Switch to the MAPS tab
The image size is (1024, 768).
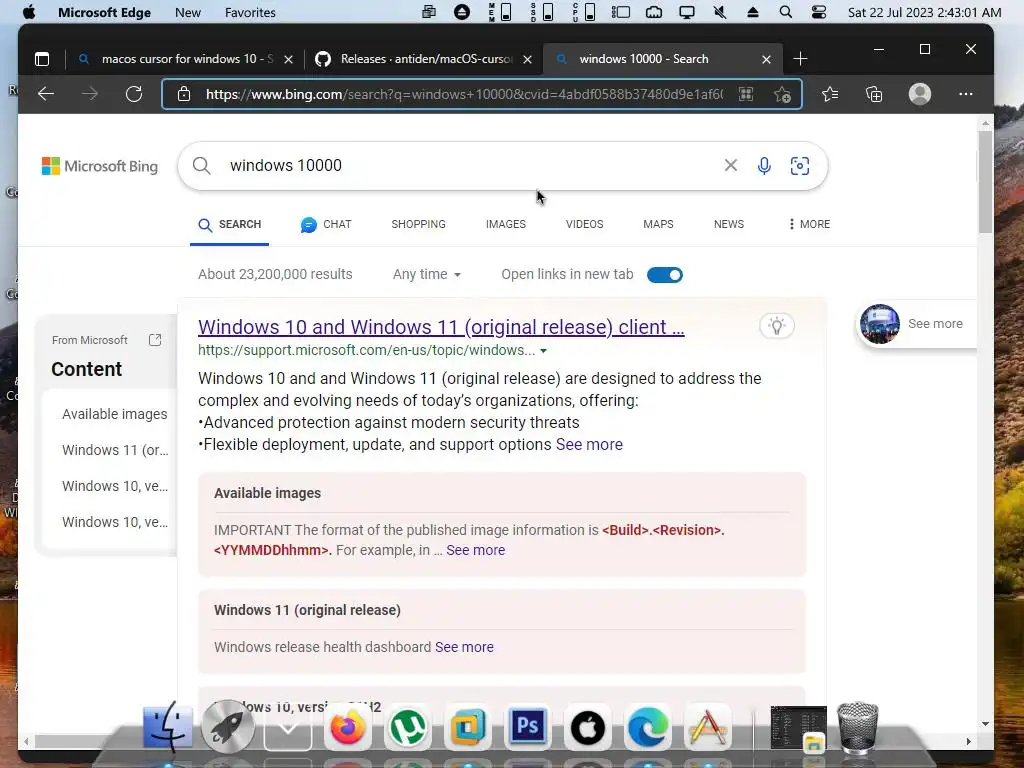tap(658, 224)
